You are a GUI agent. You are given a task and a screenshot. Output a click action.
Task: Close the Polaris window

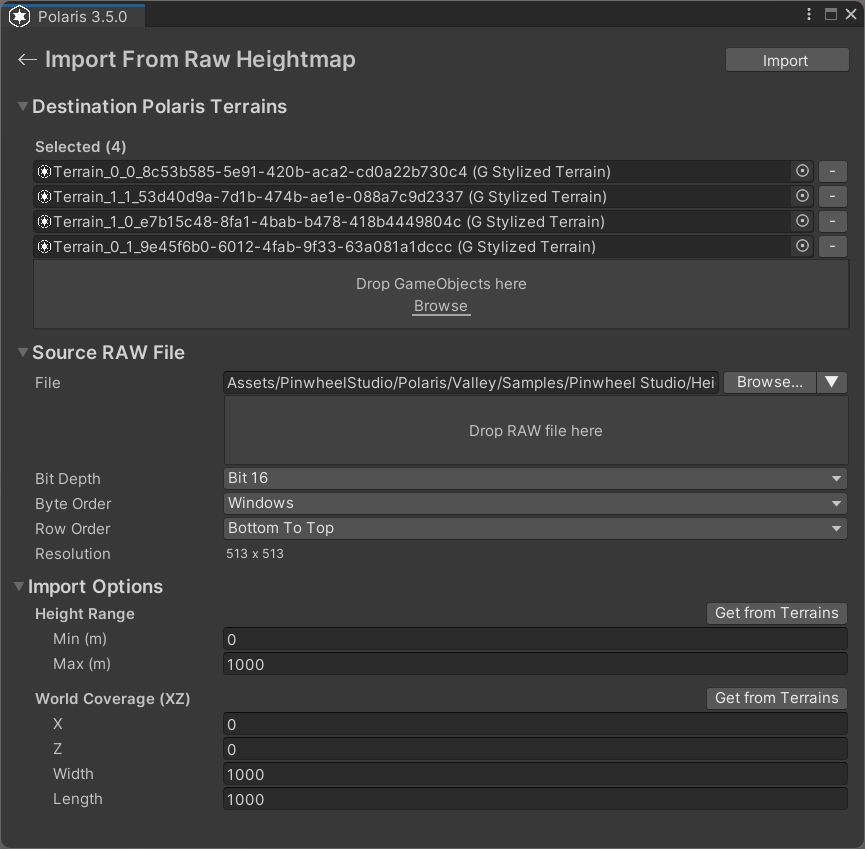coord(851,14)
